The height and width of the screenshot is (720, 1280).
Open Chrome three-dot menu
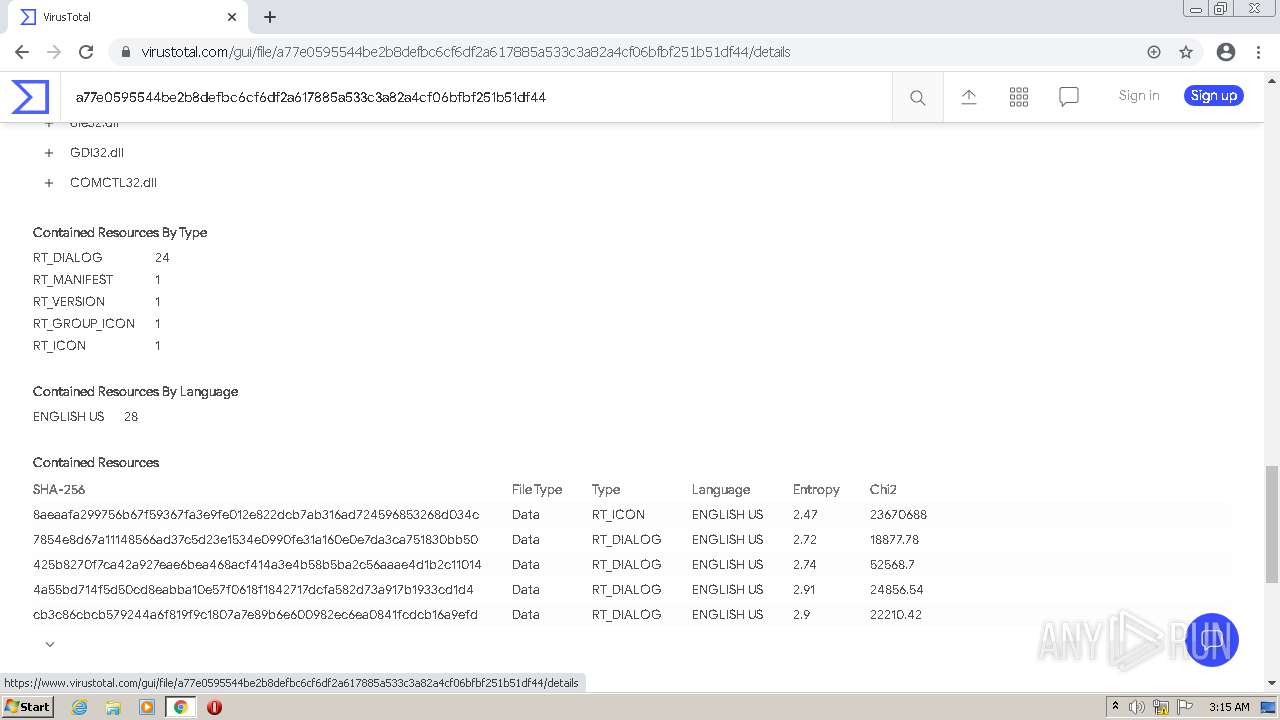pos(1258,52)
